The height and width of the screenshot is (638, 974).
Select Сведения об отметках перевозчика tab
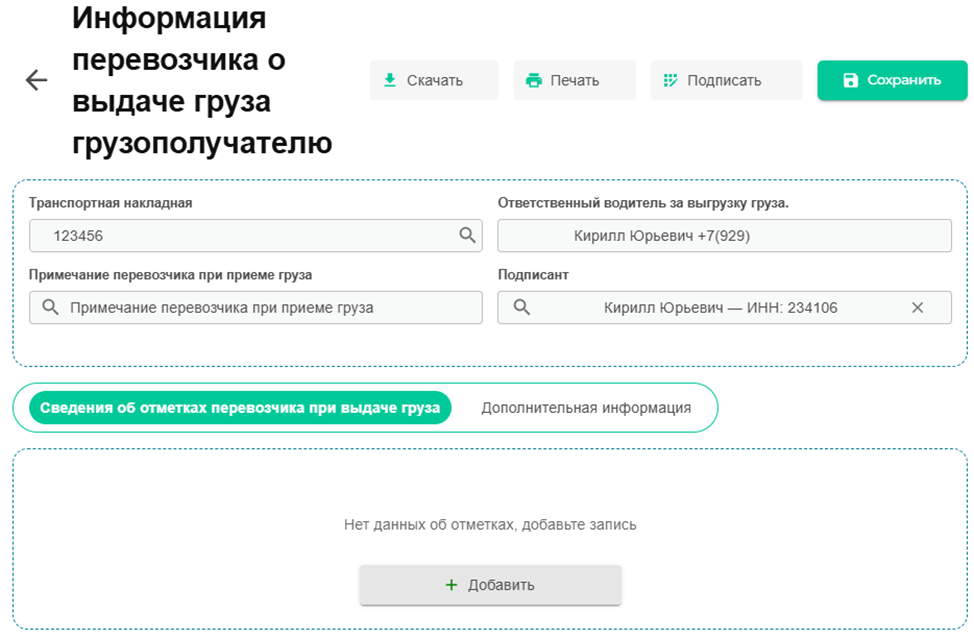coord(240,408)
